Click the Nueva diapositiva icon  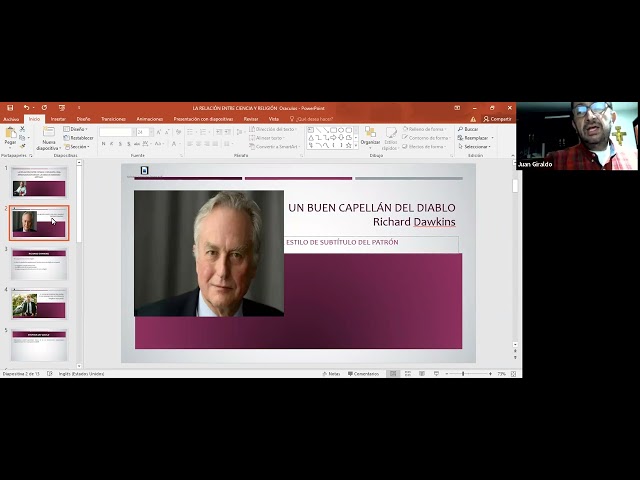pos(49,132)
